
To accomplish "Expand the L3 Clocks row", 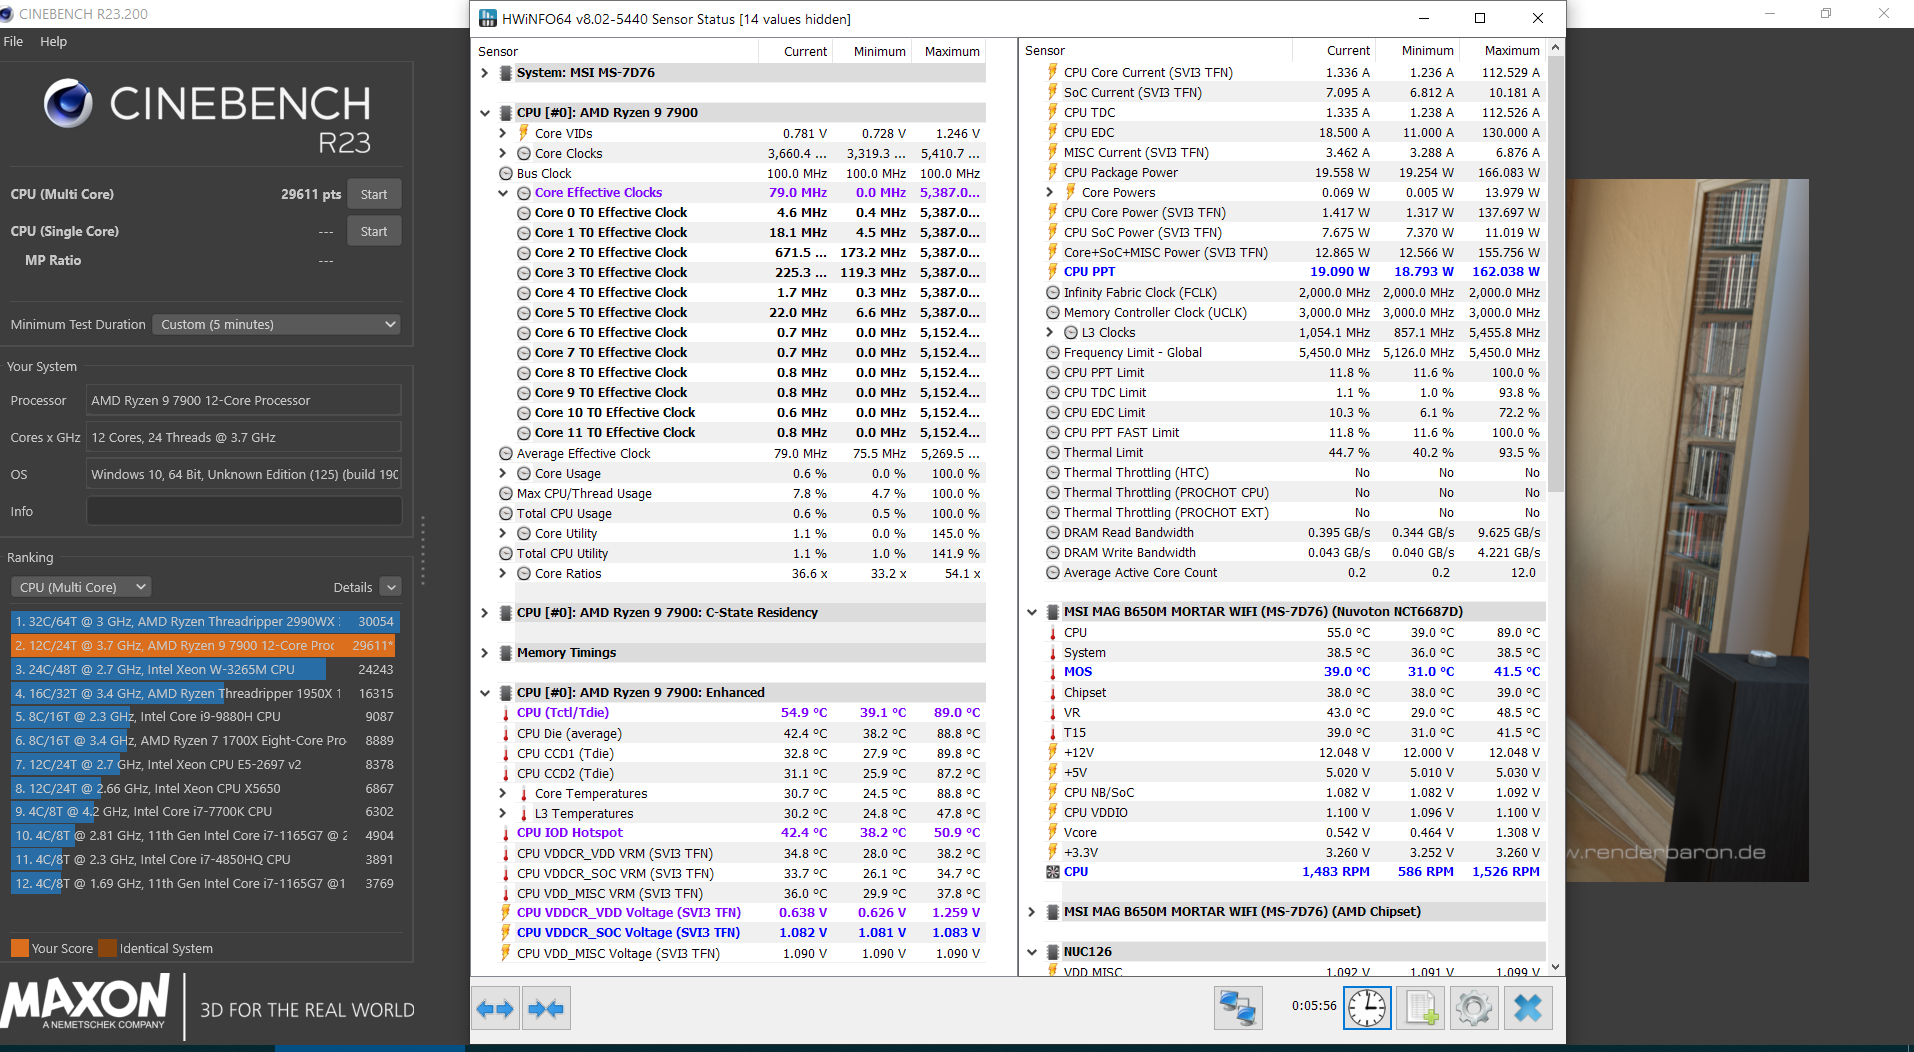I will pyautogui.click(x=1050, y=332).
